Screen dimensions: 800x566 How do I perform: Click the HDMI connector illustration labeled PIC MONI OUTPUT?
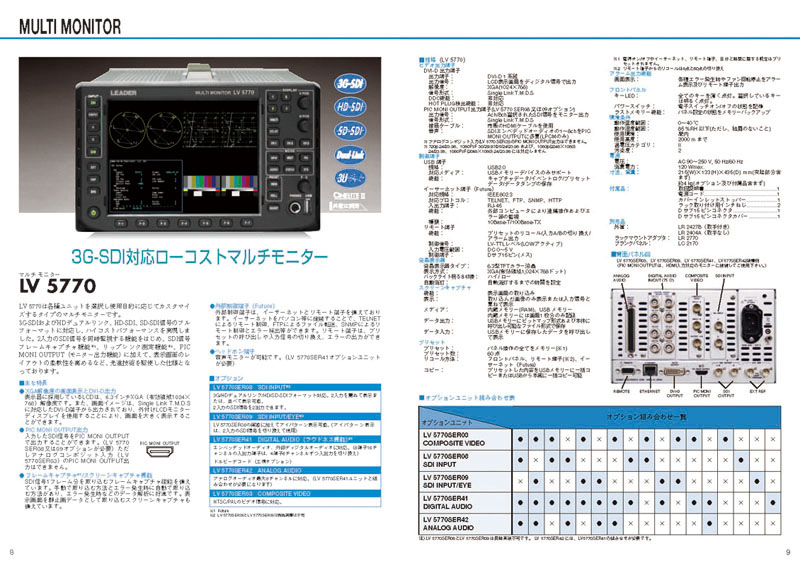[159, 452]
